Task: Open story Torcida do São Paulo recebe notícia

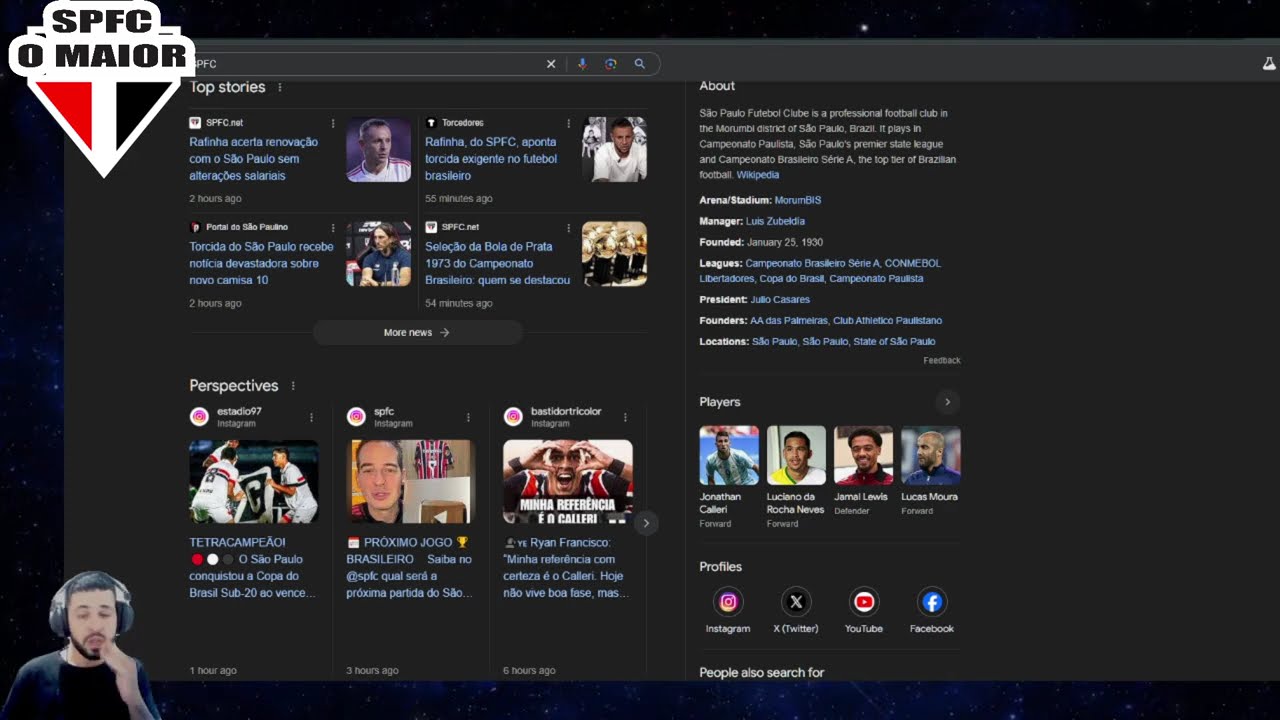Action: (261, 263)
